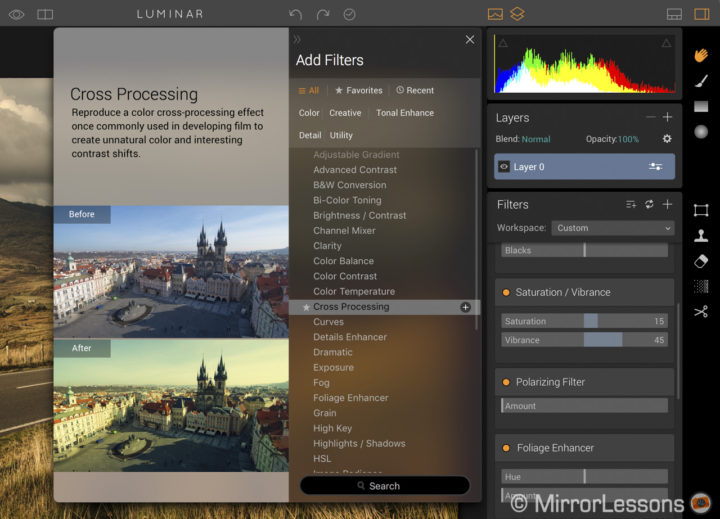Toggle Saturation / Vibrance filter on/off dot
720x519 pixels.
click(506, 293)
